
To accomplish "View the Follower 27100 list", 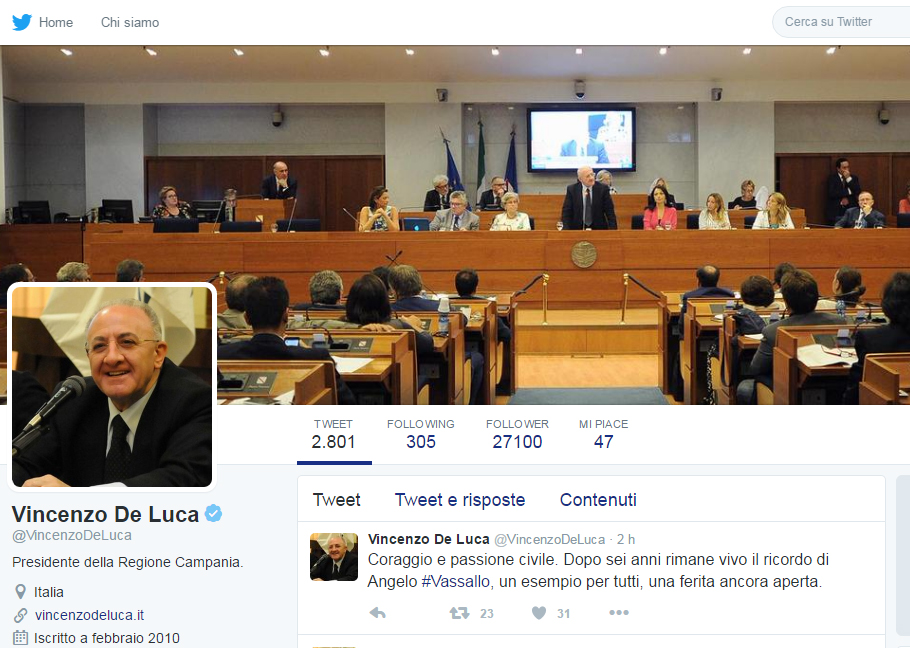I will (517, 435).
